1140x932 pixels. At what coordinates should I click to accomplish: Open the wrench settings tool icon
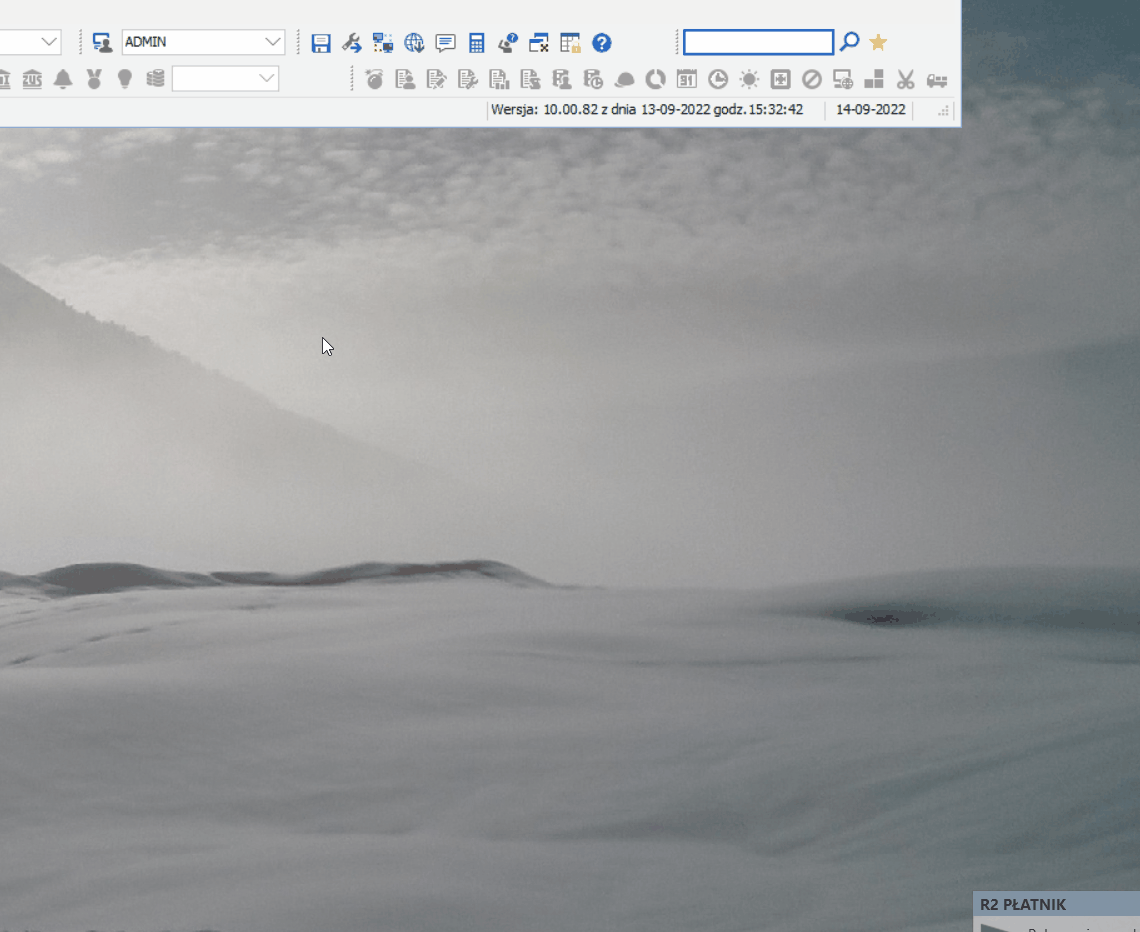click(352, 43)
